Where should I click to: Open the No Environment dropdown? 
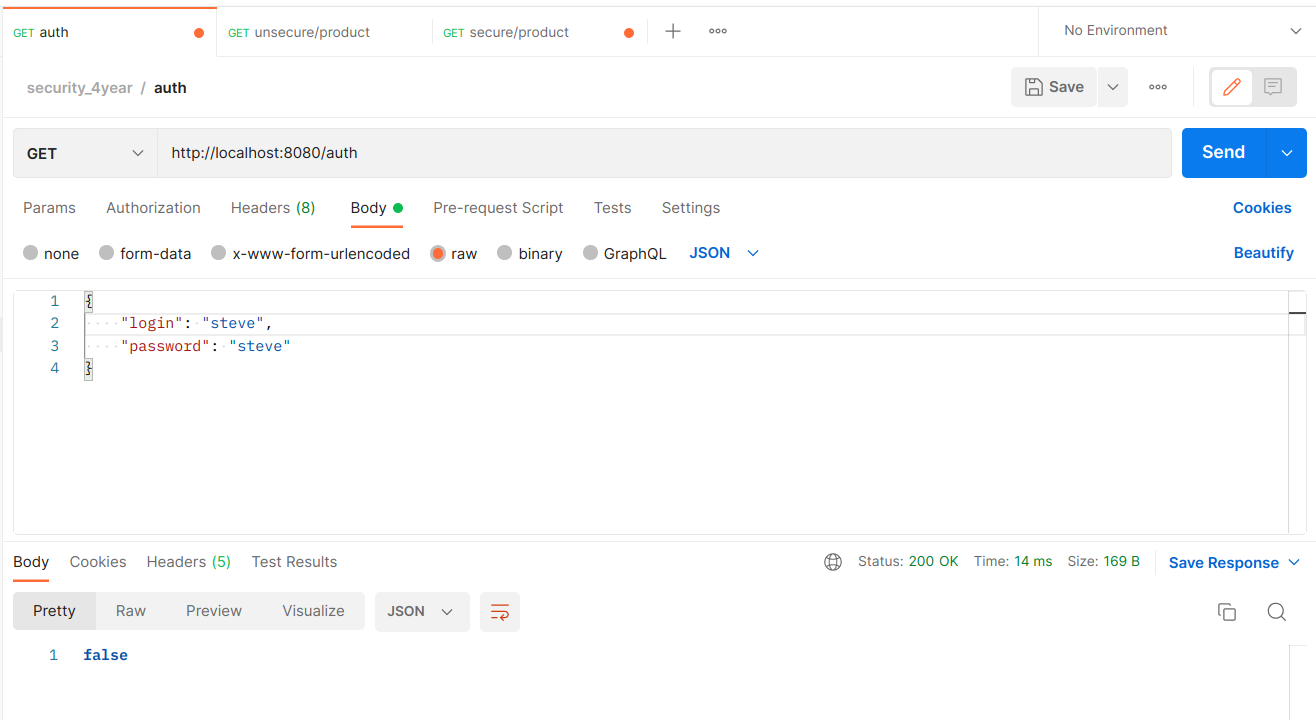(1175, 30)
